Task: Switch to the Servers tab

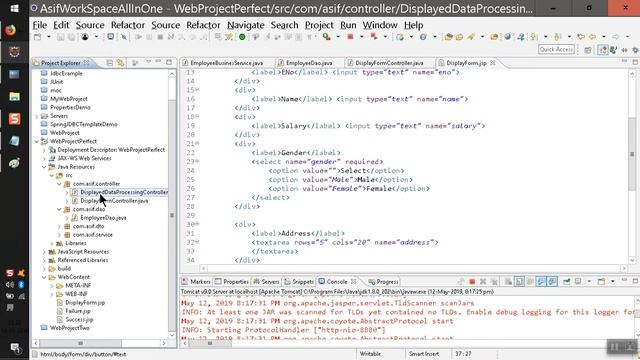Action: [x=266, y=282]
